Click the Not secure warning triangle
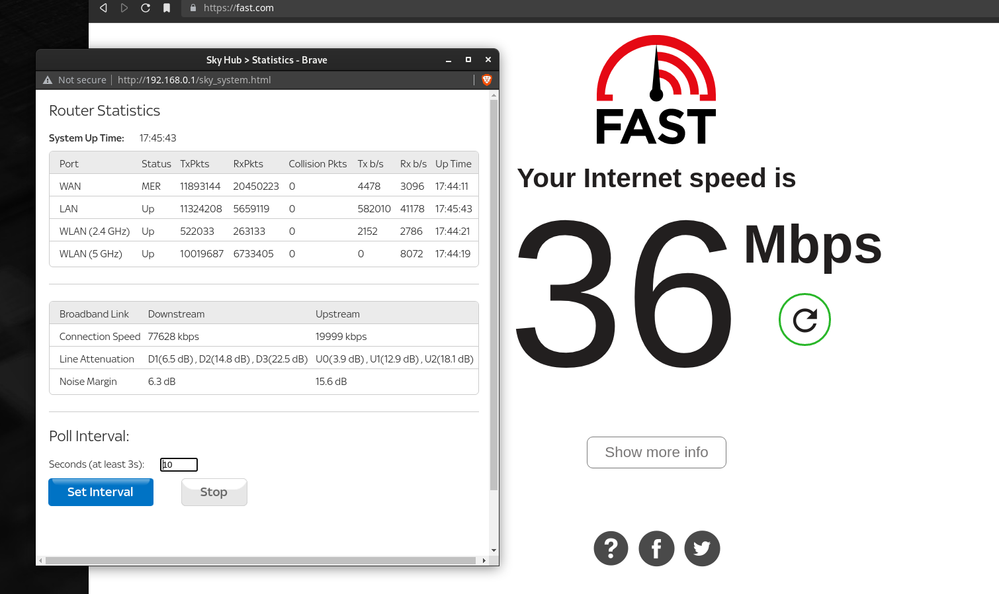The image size is (999, 594). tap(47, 80)
